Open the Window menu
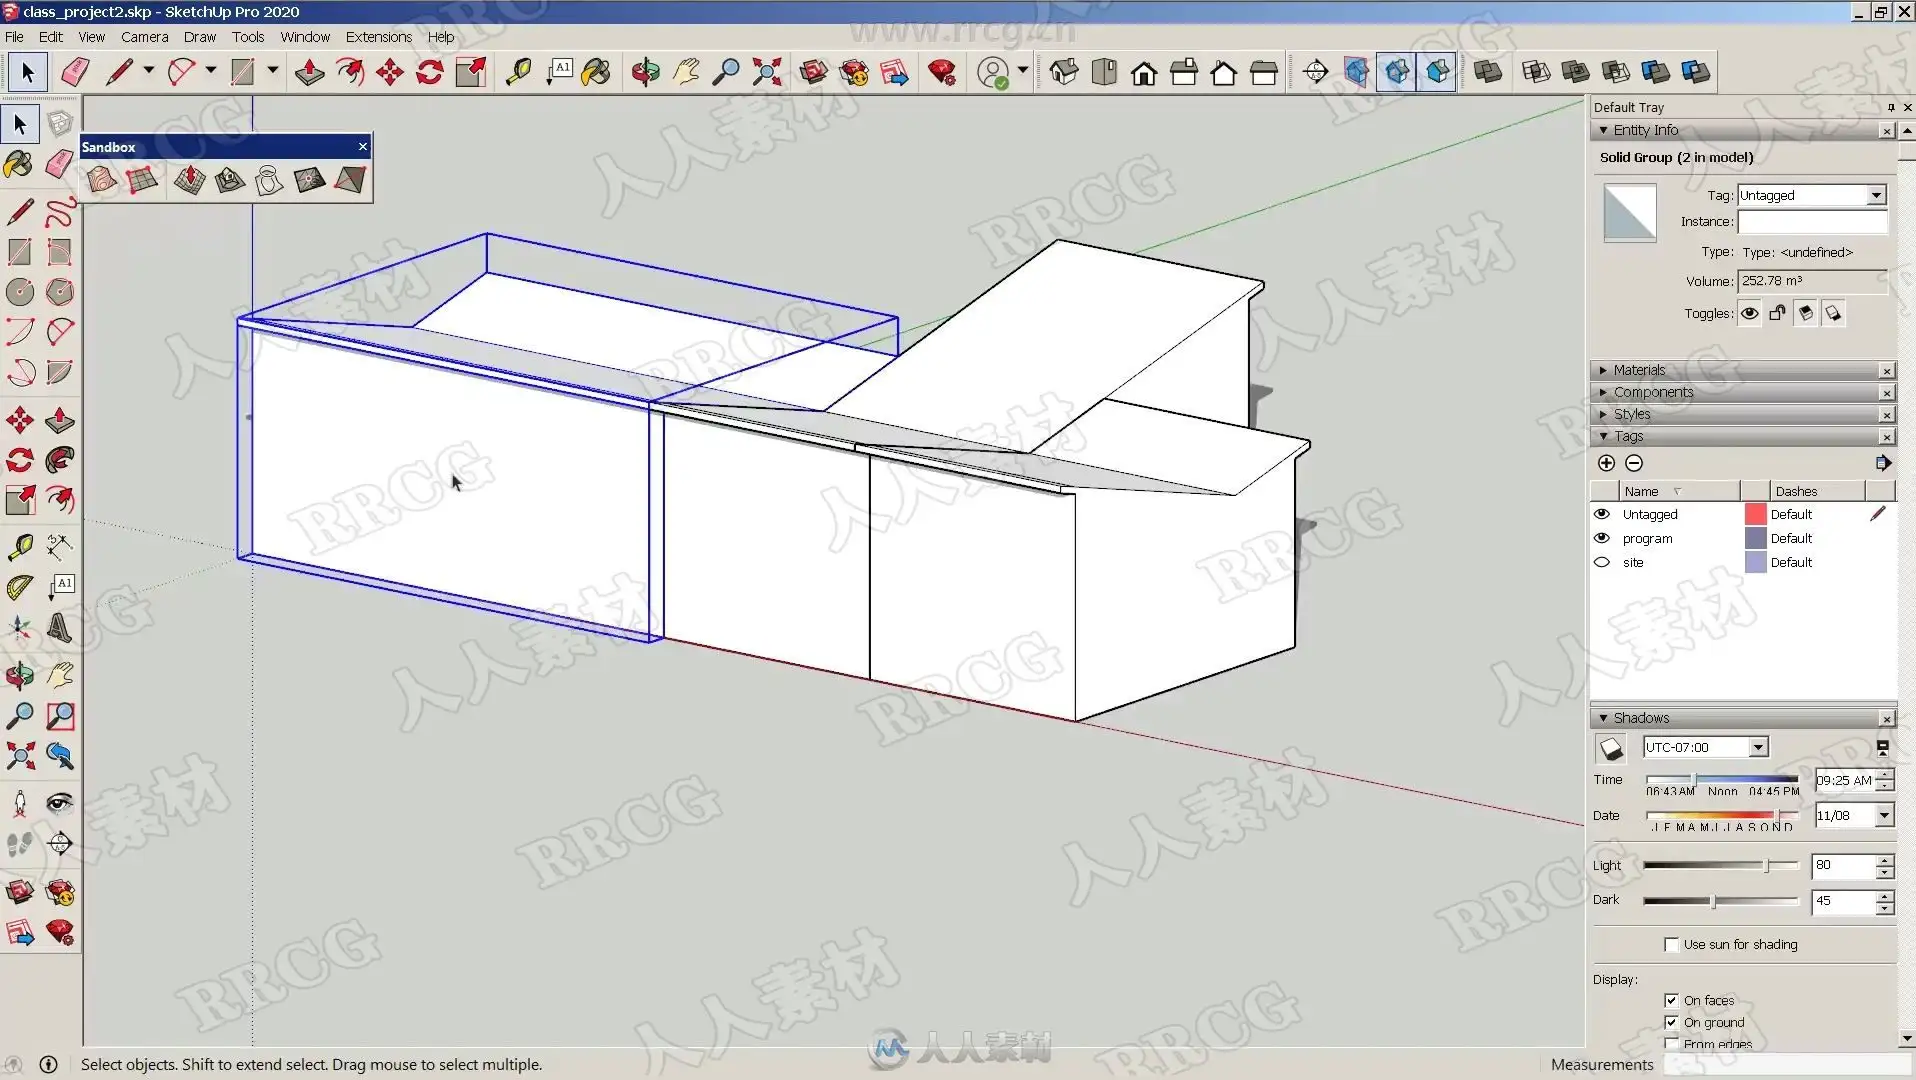 pyautogui.click(x=305, y=37)
